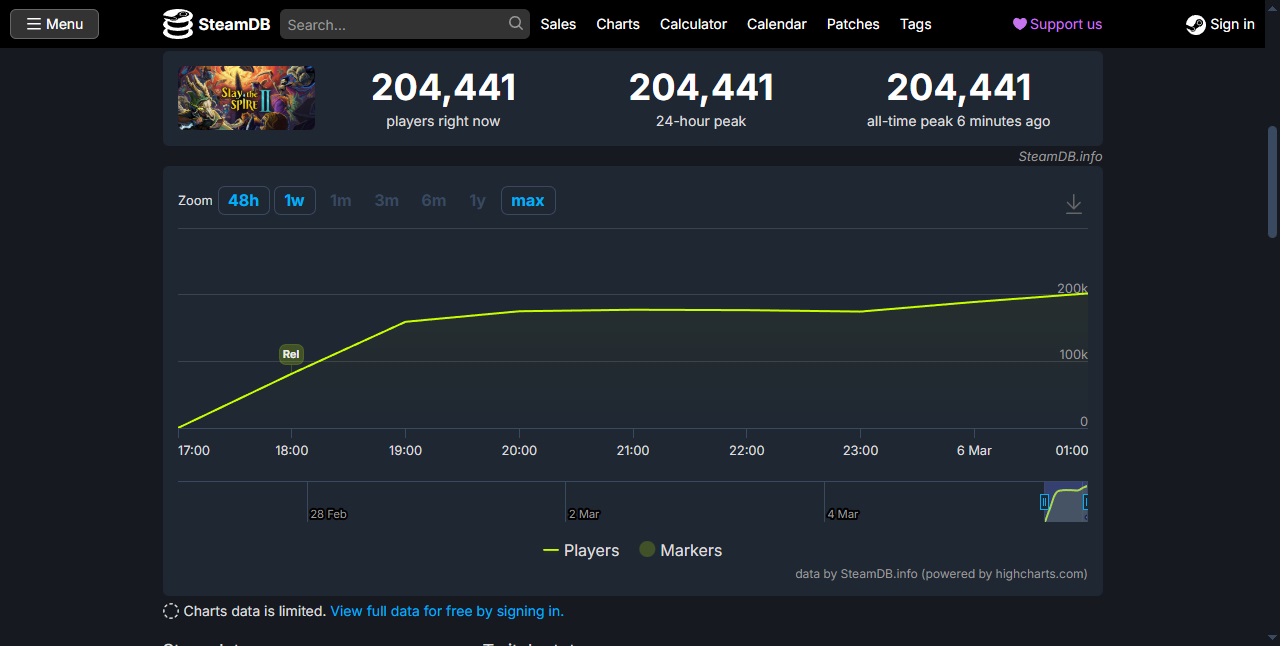Image resolution: width=1281 pixels, height=646 pixels.
Task: Open the Slay the Spire II game thumbnail
Action: click(246, 98)
